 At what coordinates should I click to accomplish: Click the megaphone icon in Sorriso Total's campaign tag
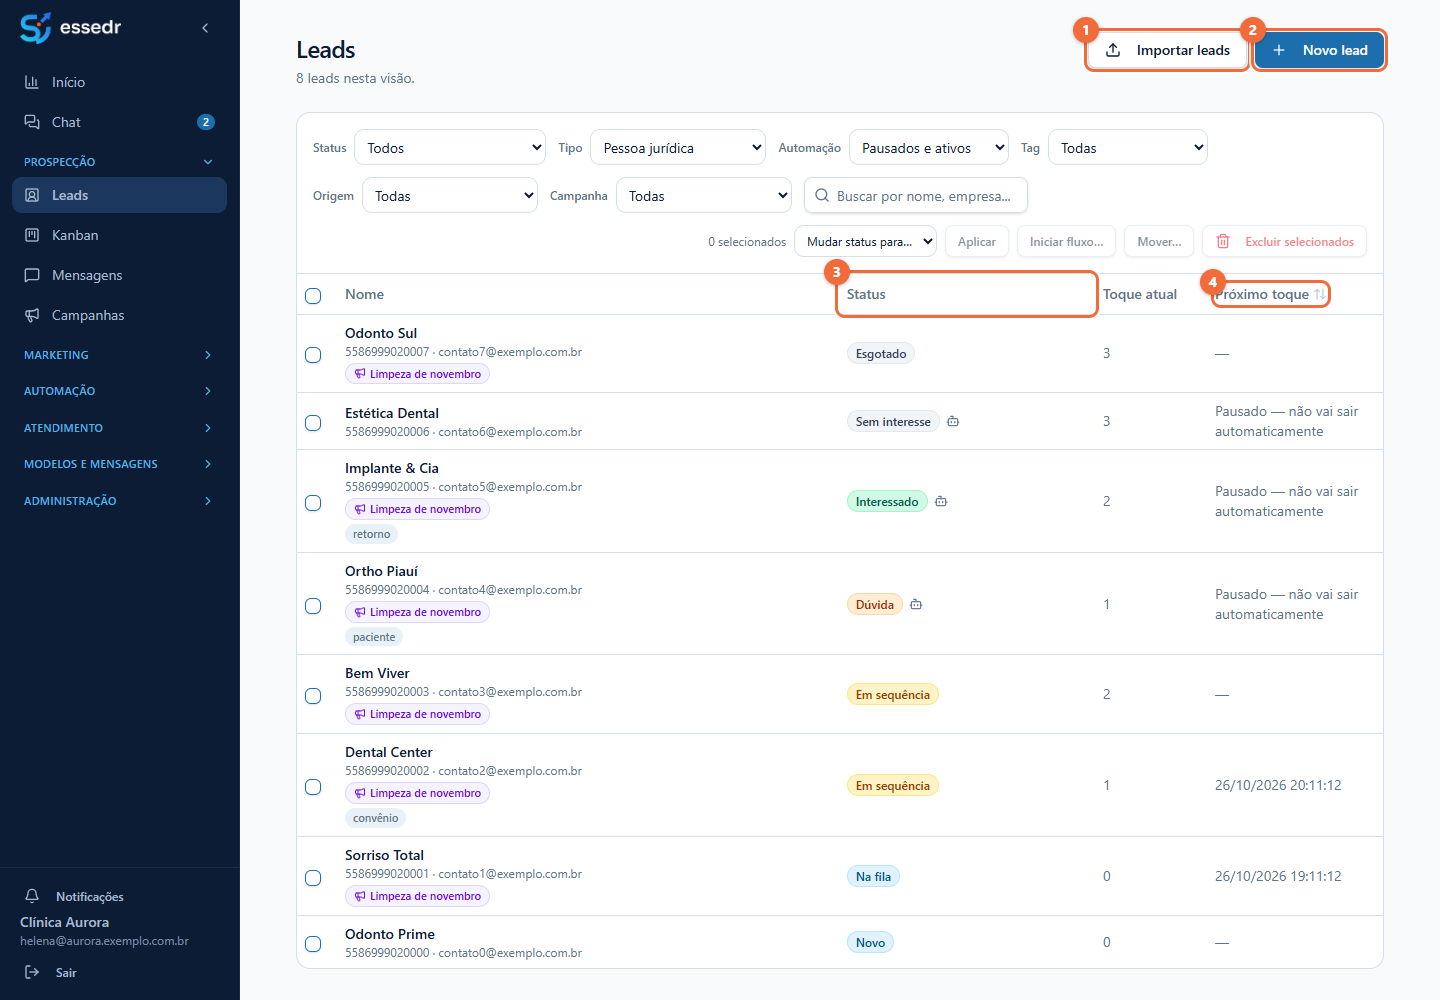point(360,896)
